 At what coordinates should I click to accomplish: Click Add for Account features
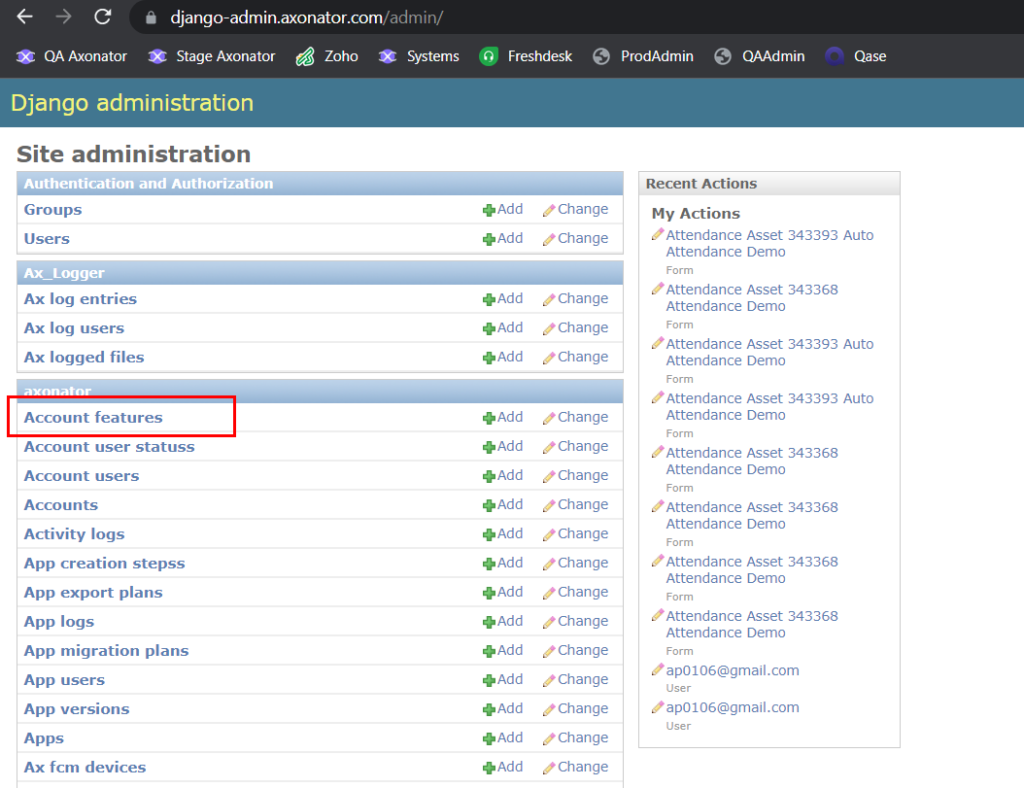click(503, 417)
